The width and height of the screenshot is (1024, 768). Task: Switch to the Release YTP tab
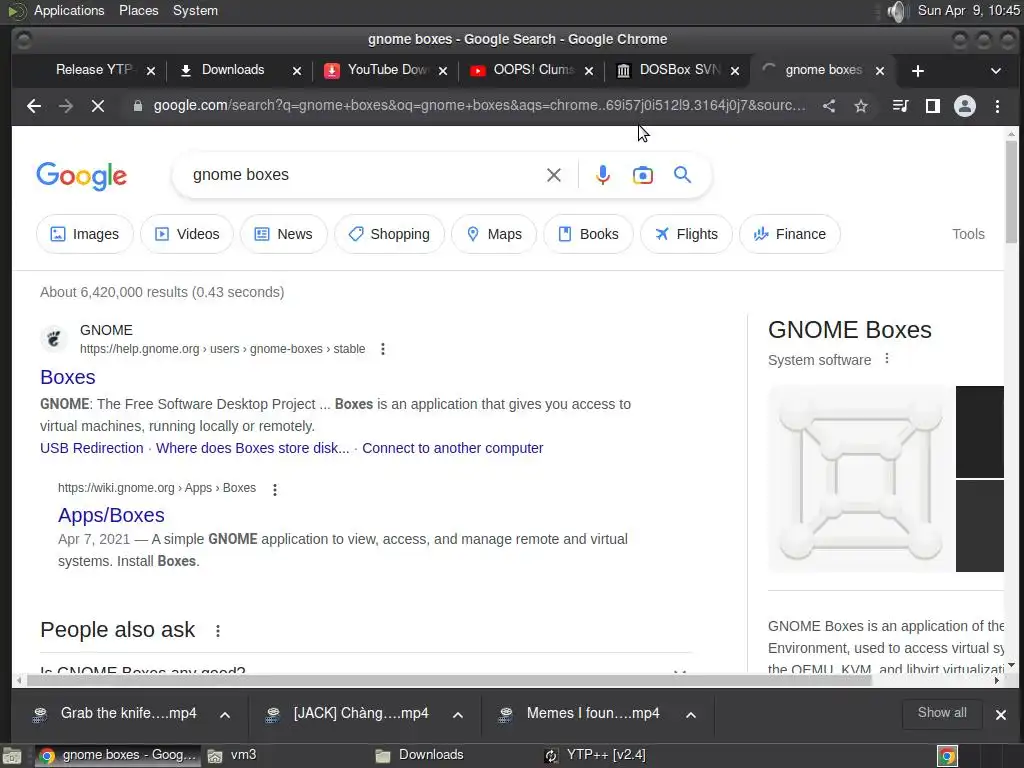(x=94, y=70)
